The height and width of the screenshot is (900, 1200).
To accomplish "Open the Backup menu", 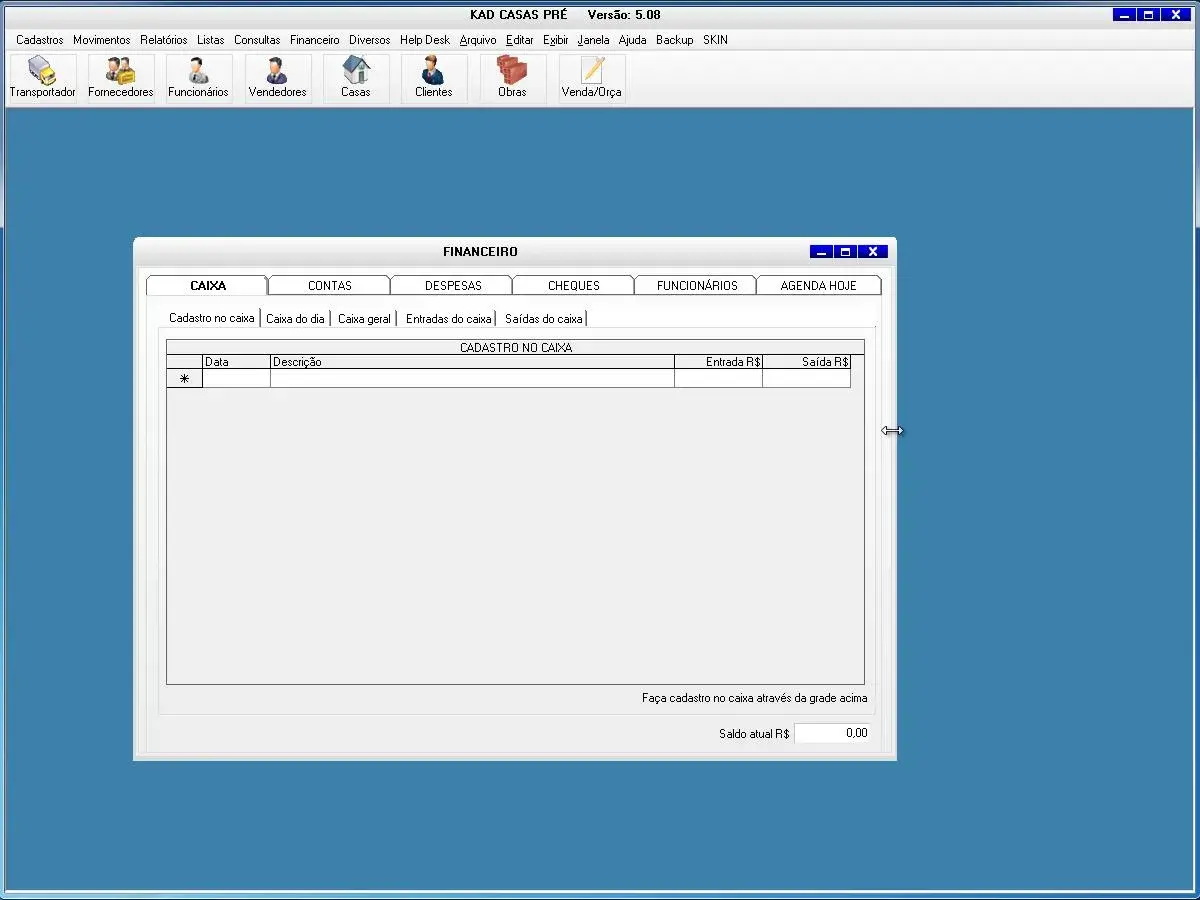I will coord(675,40).
